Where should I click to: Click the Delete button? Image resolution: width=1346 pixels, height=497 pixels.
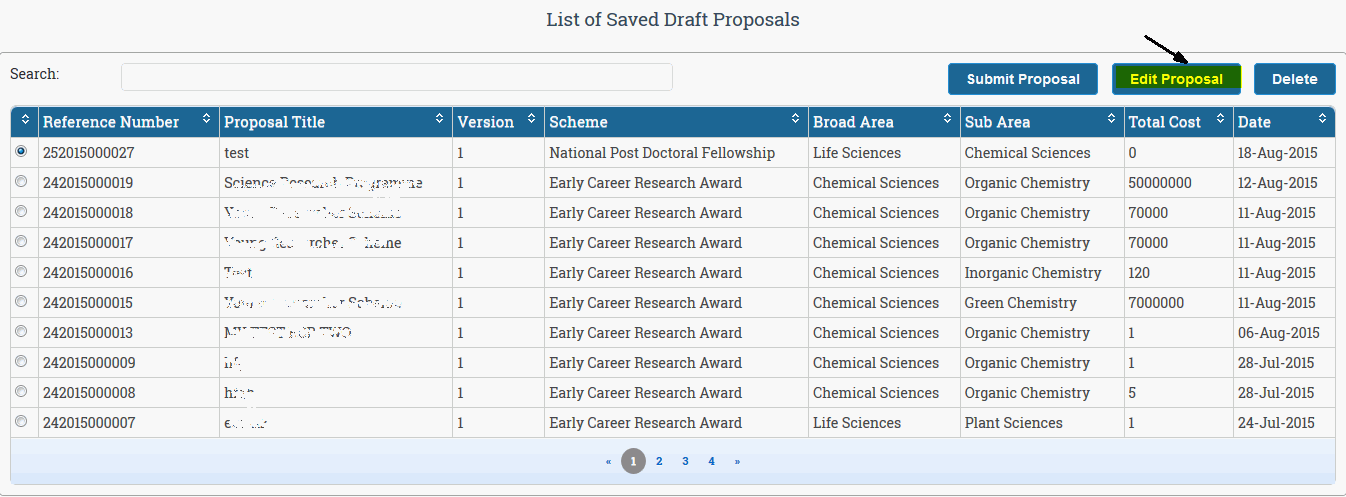(1295, 79)
